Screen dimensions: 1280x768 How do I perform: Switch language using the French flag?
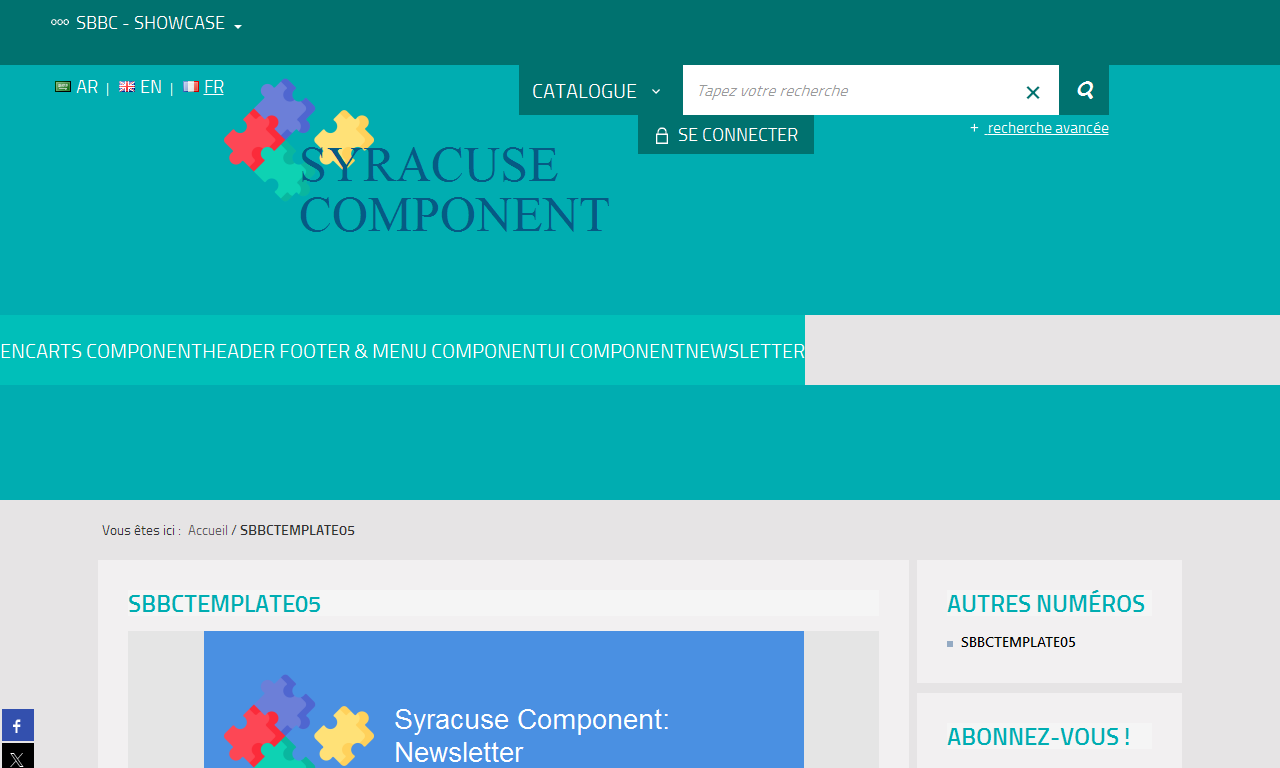pos(191,87)
